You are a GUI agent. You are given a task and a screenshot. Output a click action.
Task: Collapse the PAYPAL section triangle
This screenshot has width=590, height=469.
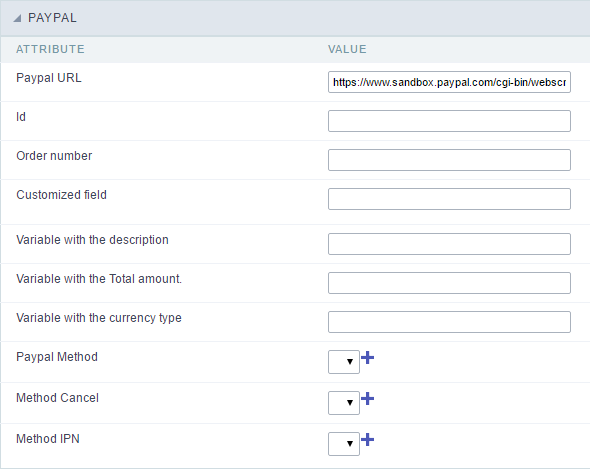[x=17, y=18]
